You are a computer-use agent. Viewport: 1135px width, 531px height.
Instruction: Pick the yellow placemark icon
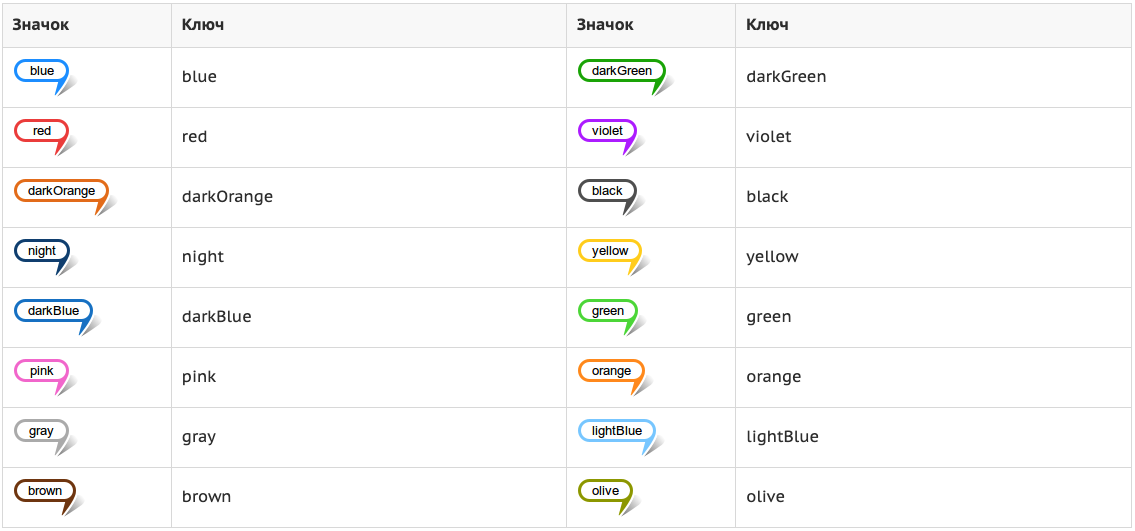point(614,257)
